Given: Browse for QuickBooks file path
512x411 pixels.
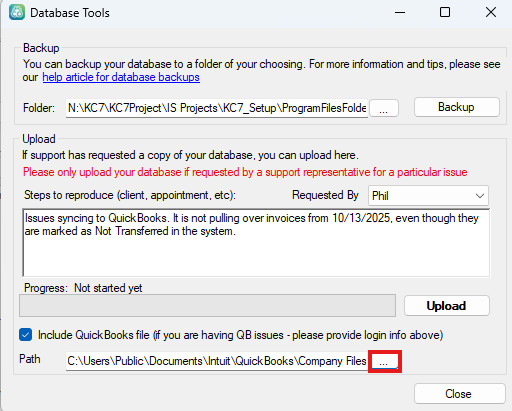Looking at the screenshot, I should point(384,361).
